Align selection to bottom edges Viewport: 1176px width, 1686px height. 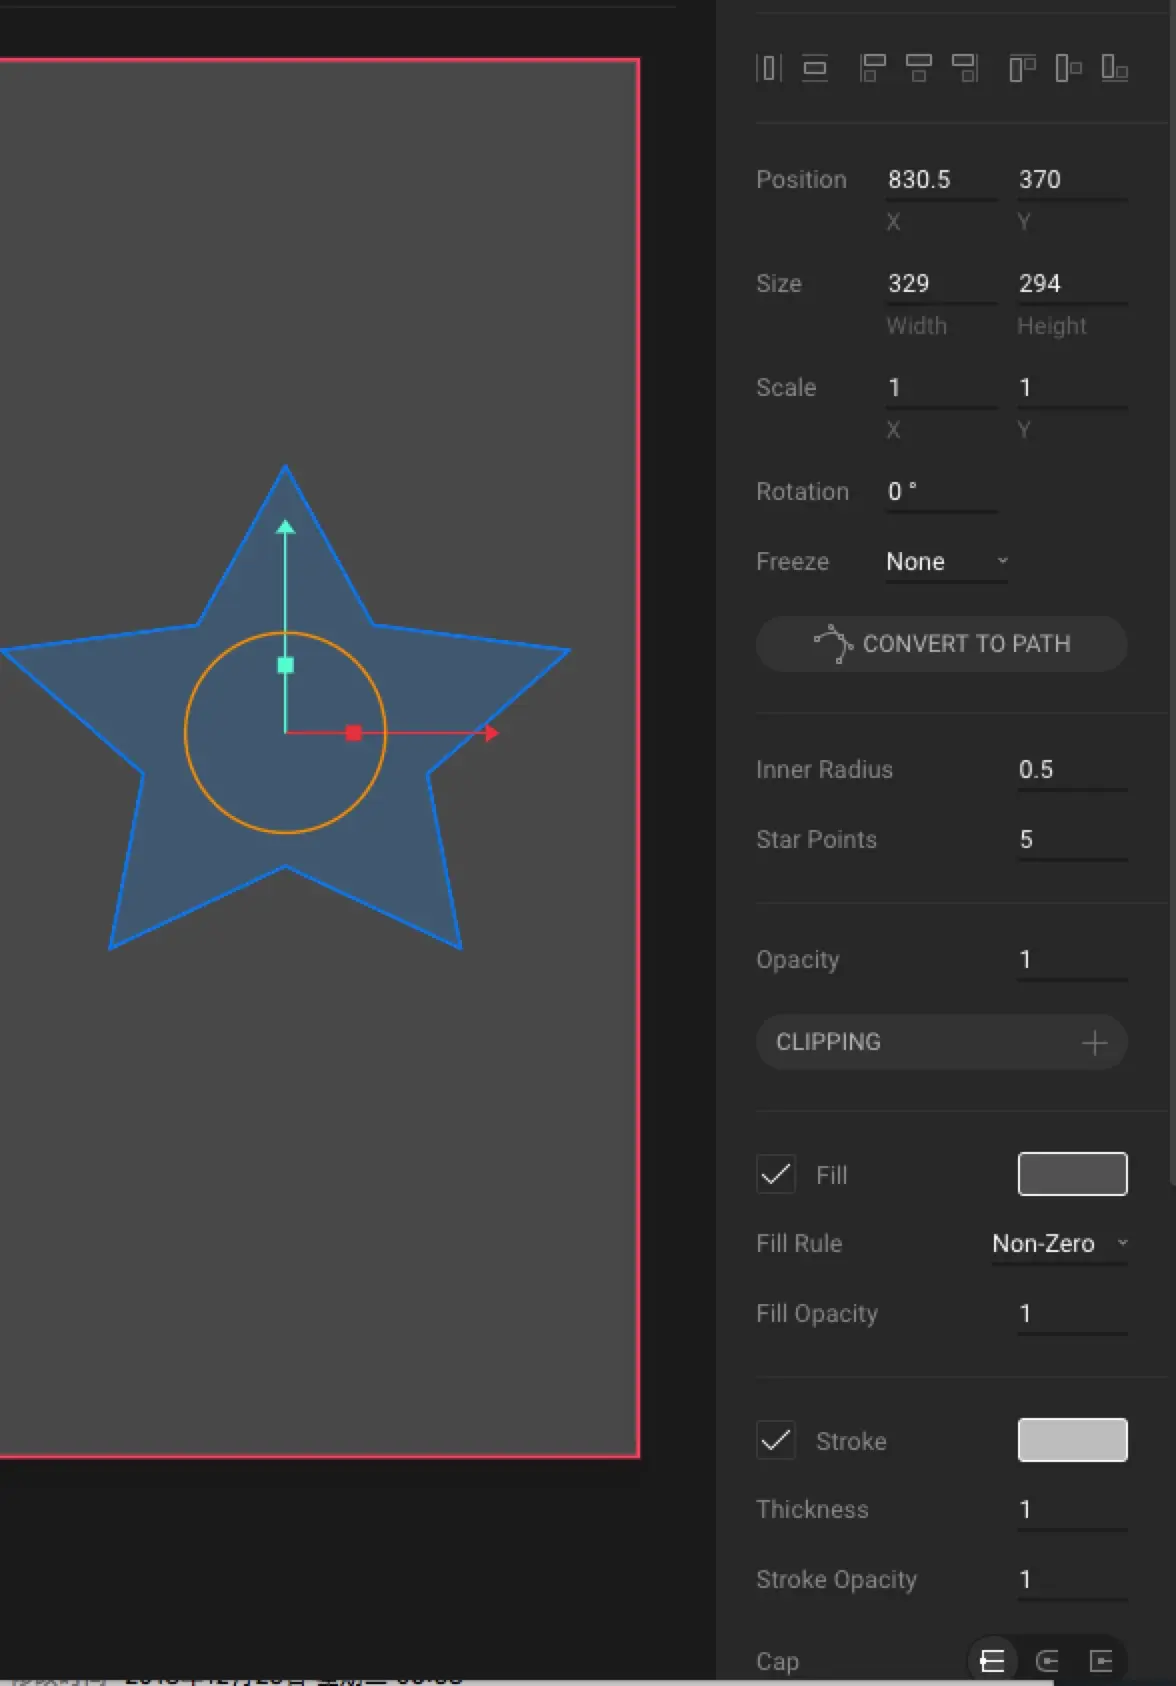(x=1114, y=68)
